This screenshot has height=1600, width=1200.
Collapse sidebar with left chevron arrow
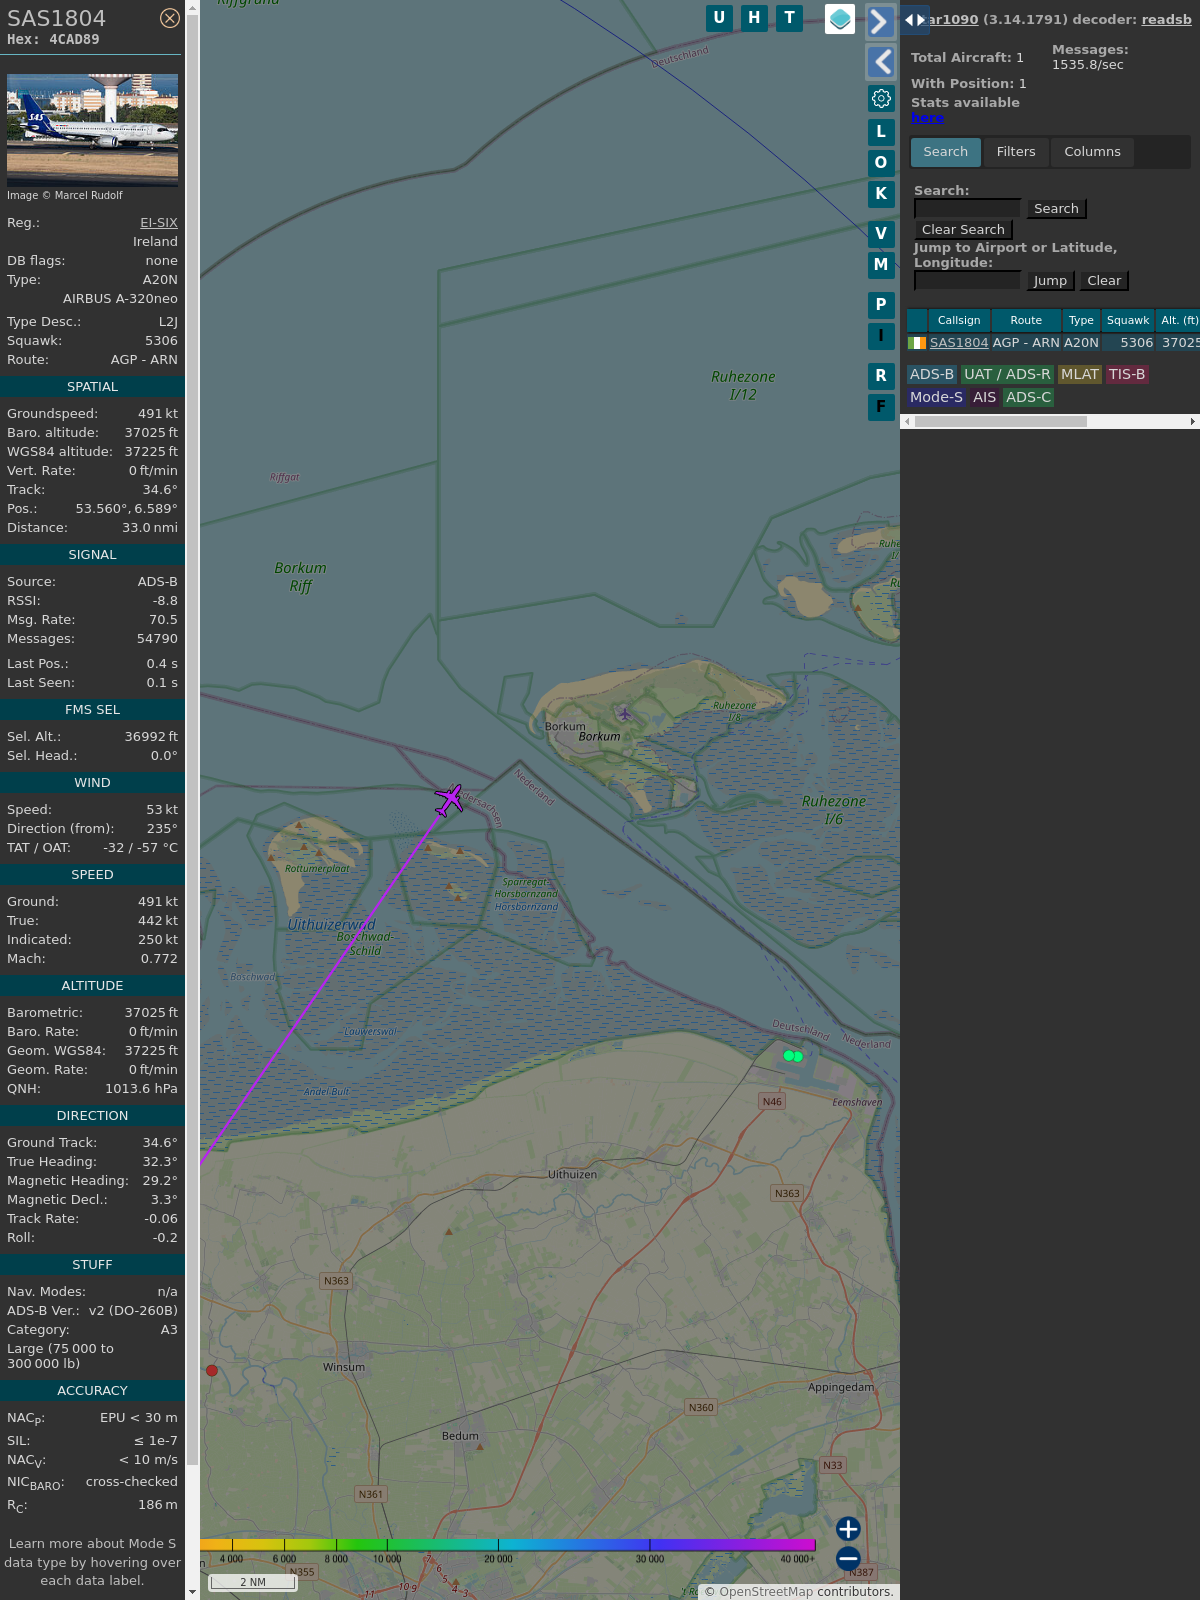880,62
